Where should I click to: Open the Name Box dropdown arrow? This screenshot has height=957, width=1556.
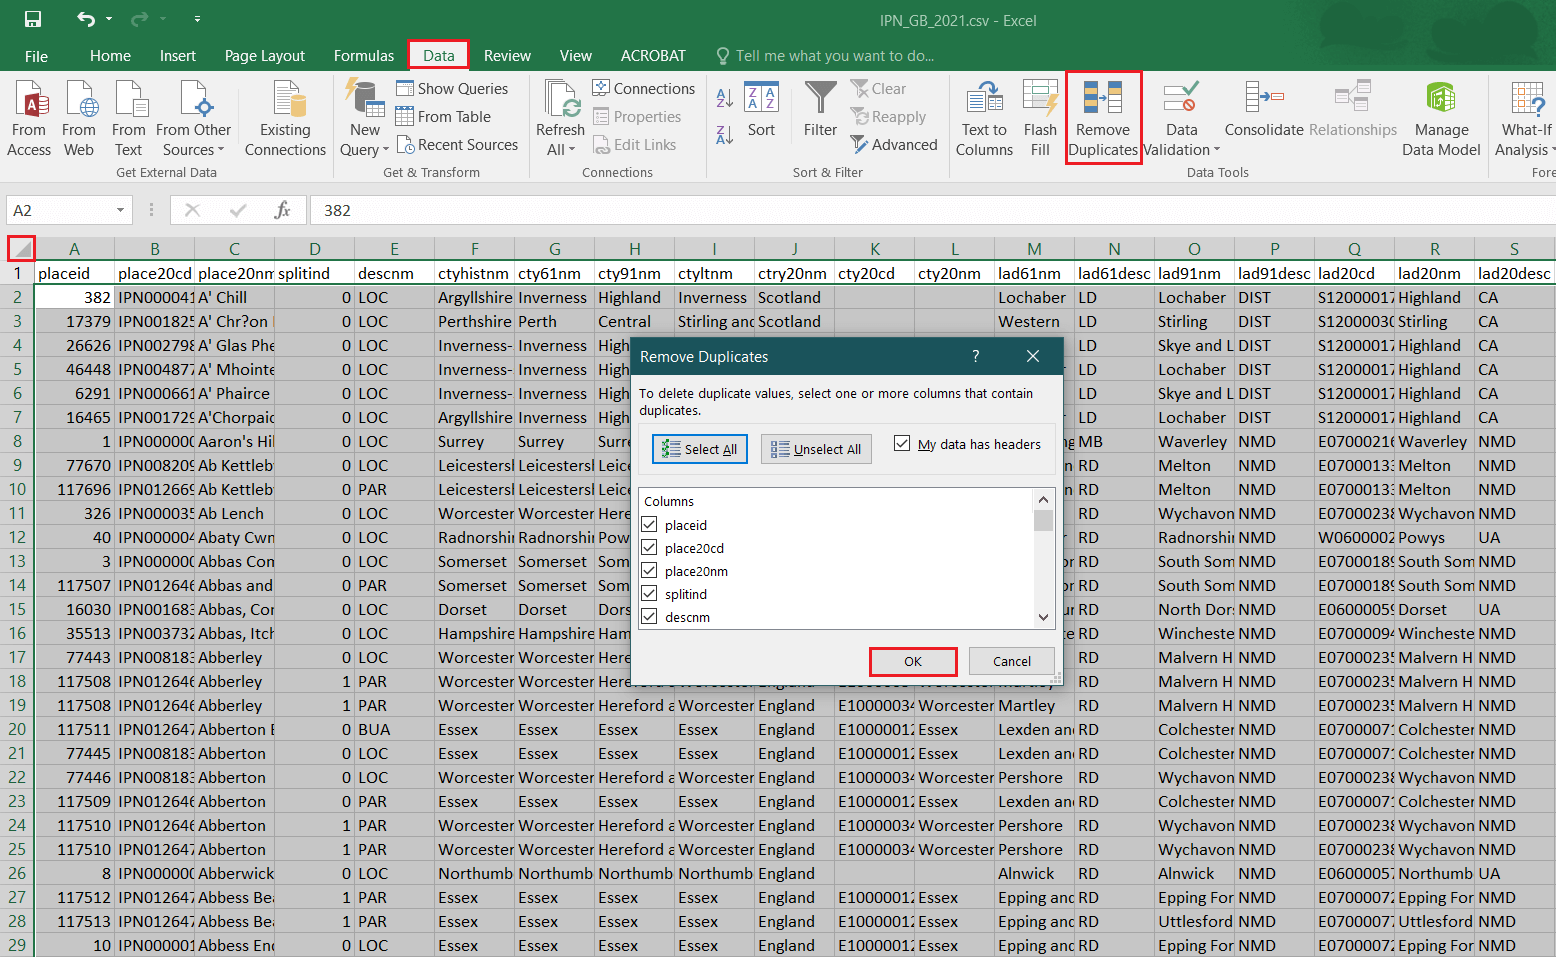click(120, 210)
